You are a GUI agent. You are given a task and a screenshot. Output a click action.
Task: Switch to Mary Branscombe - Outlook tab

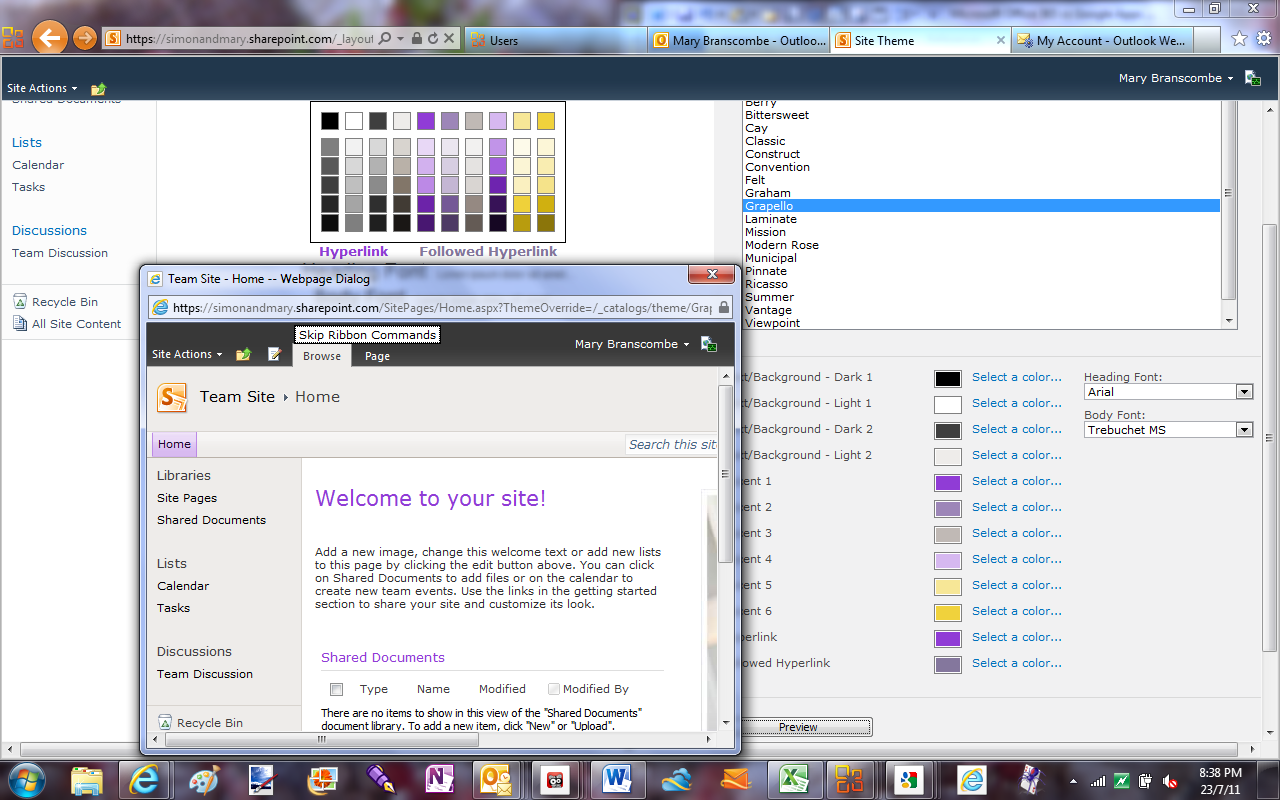[739, 40]
